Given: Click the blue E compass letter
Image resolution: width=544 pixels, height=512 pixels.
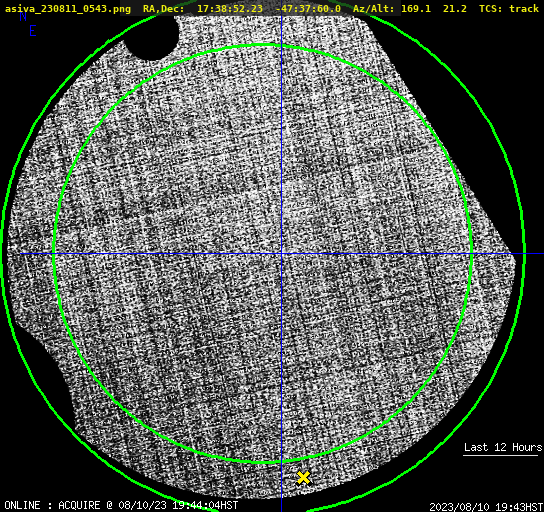Looking at the screenshot, I should point(33,31).
